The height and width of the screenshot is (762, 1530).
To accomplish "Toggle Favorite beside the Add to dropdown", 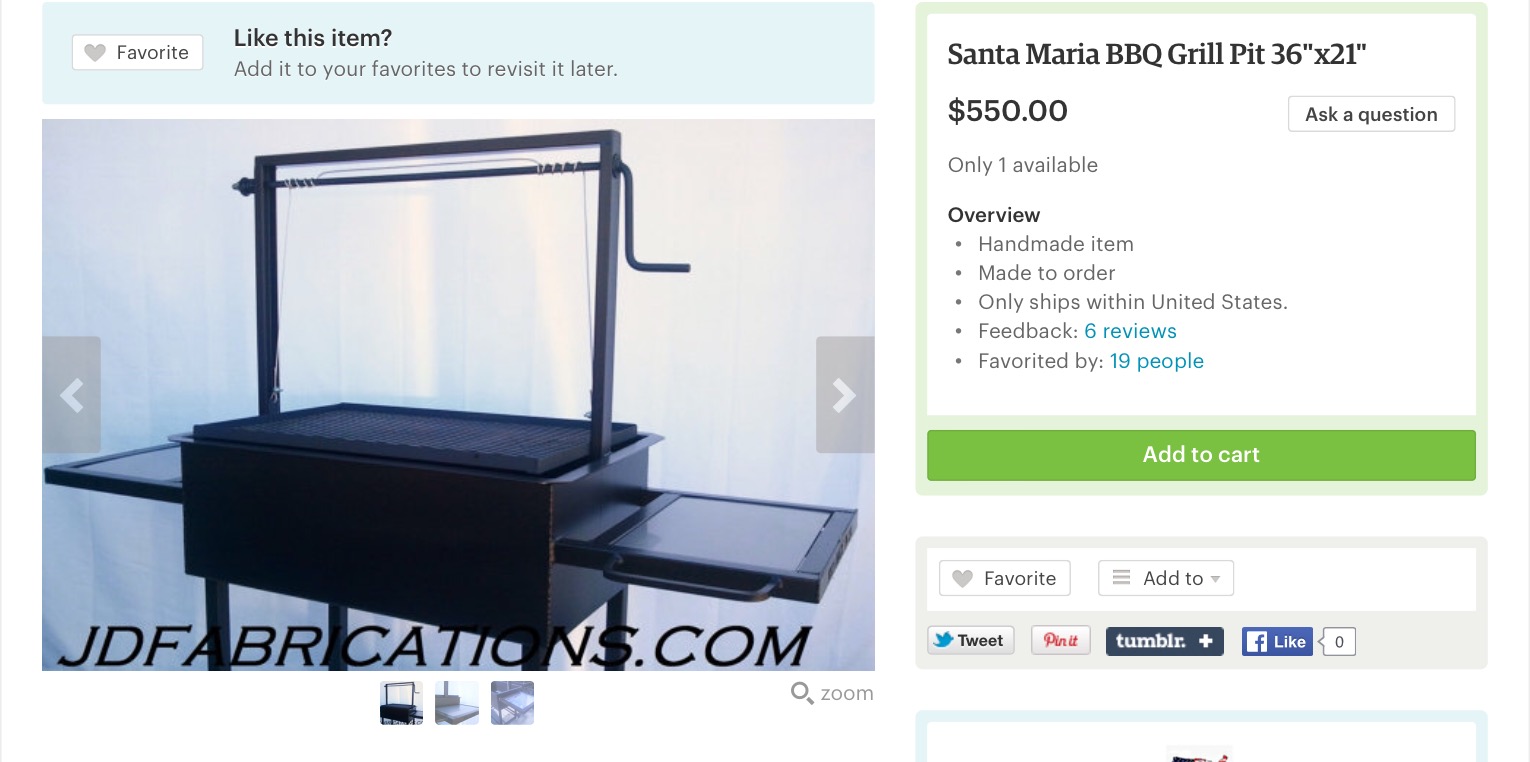I will pos(1005,578).
